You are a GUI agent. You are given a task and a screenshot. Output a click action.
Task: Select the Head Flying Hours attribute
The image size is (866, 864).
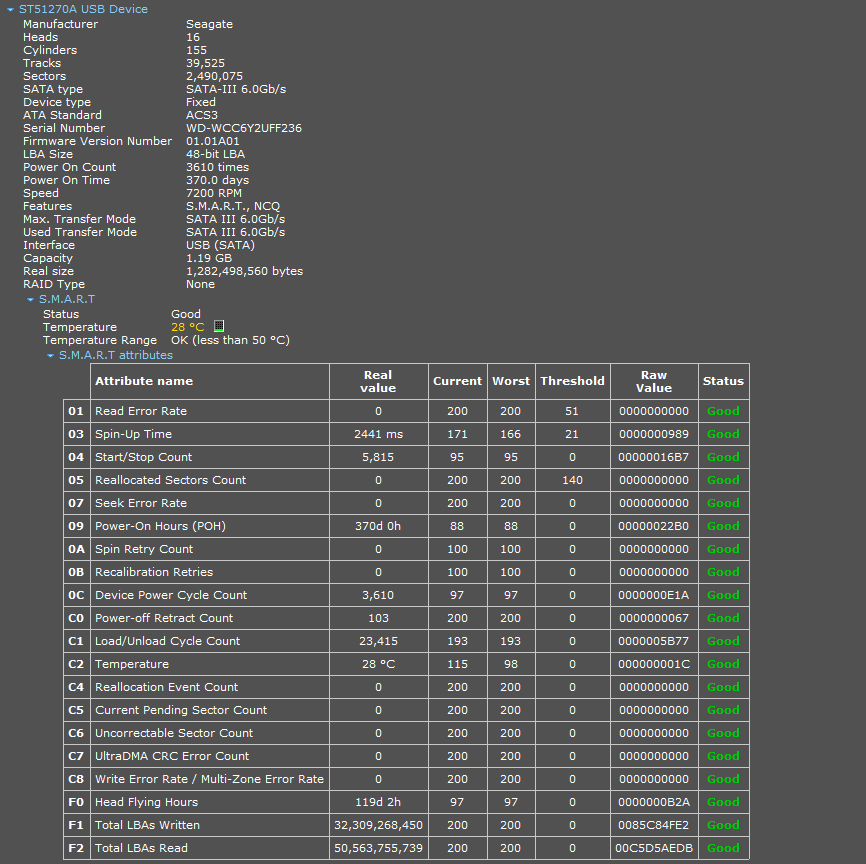coord(146,802)
